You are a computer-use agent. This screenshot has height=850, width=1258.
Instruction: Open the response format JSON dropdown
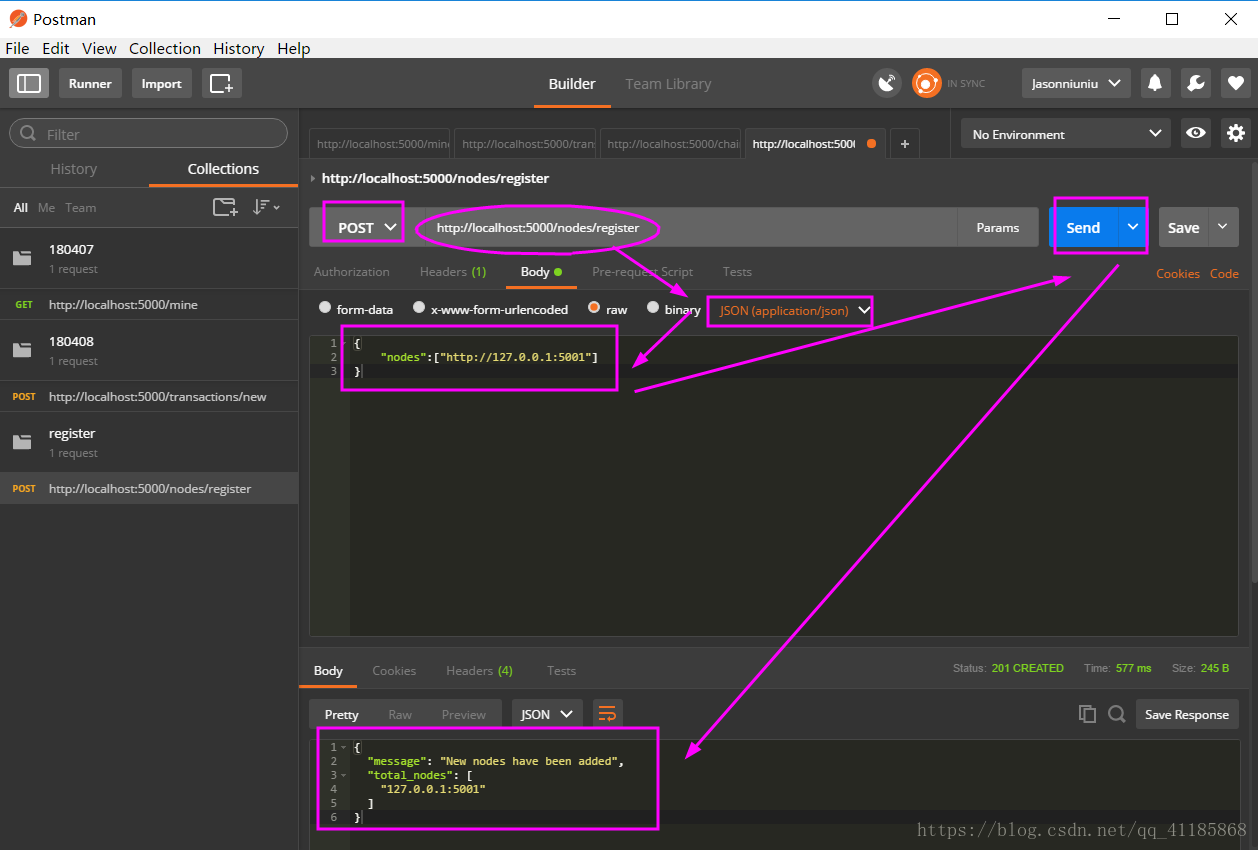546,714
